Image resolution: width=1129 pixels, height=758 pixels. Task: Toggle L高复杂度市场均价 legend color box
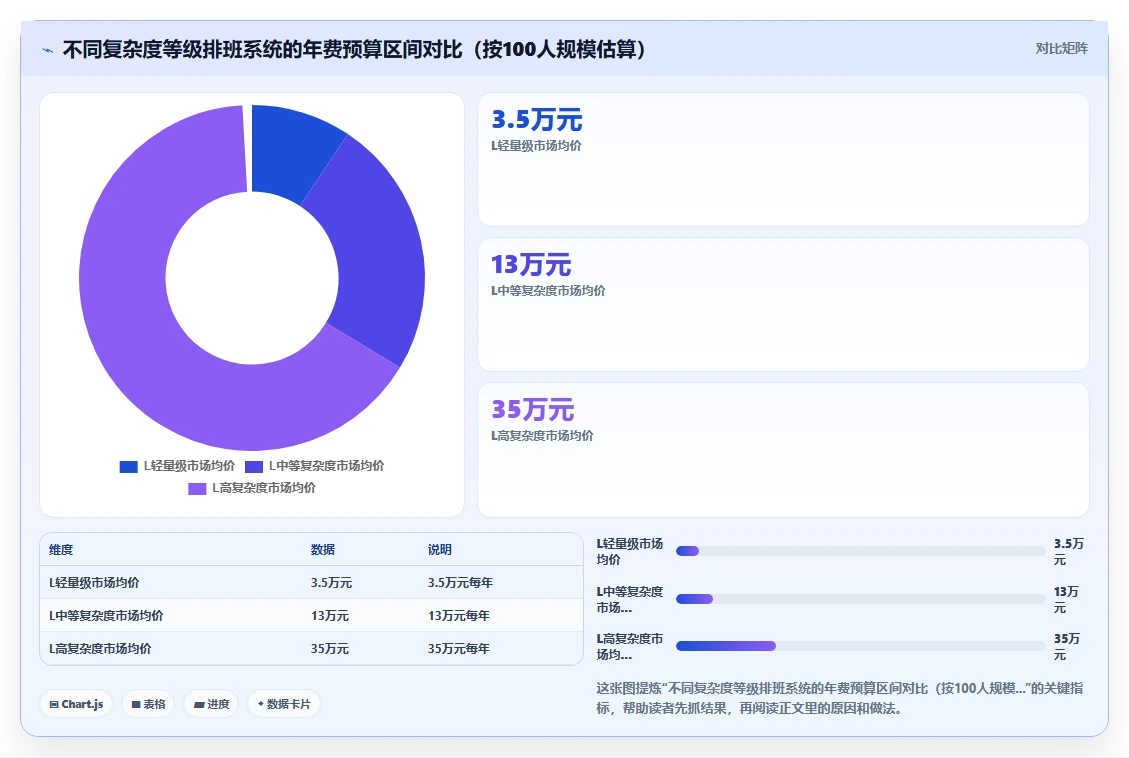coord(197,489)
